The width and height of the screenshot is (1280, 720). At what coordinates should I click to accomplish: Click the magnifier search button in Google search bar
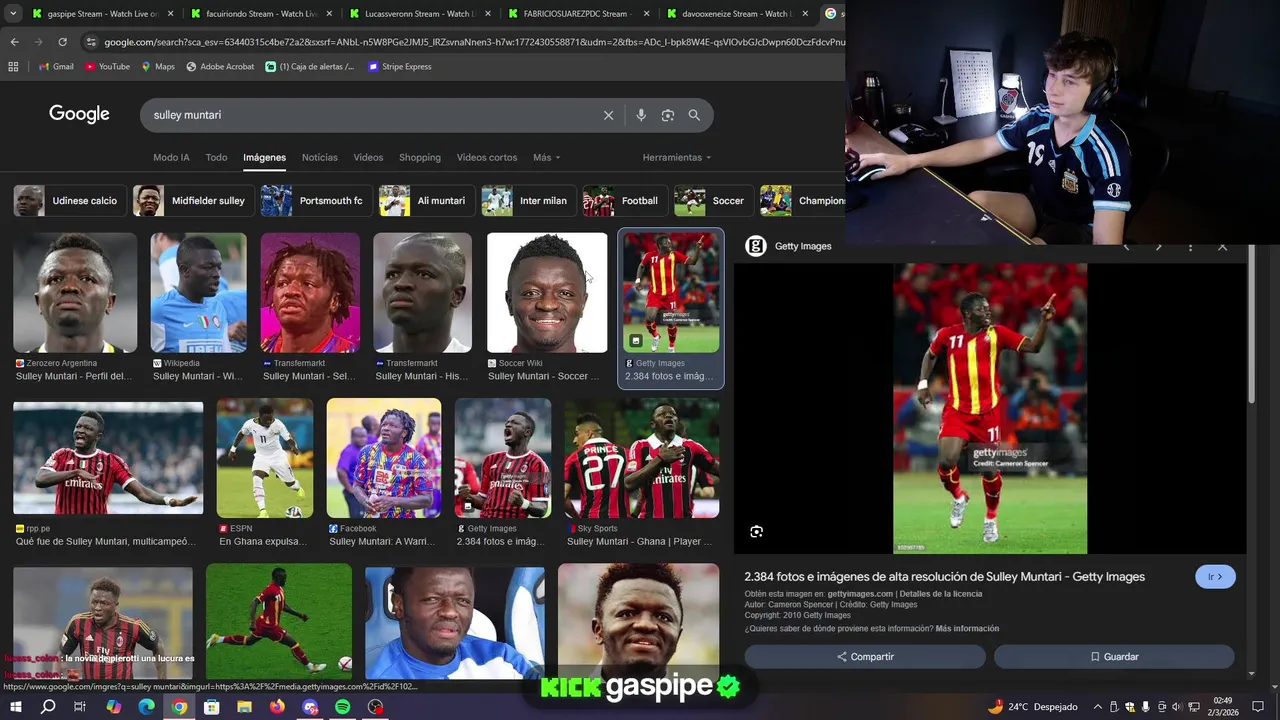pos(694,115)
